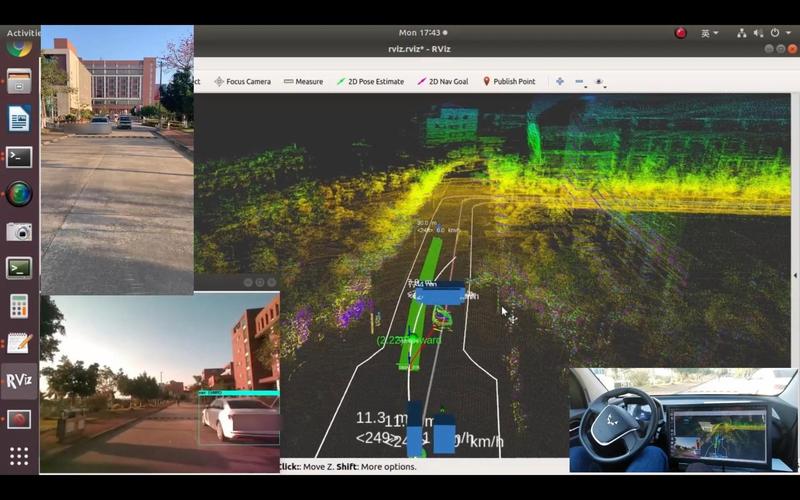Image resolution: width=800 pixels, height=500 pixels.
Task: Launch the Files manager from the dock
Action: point(19,81)
